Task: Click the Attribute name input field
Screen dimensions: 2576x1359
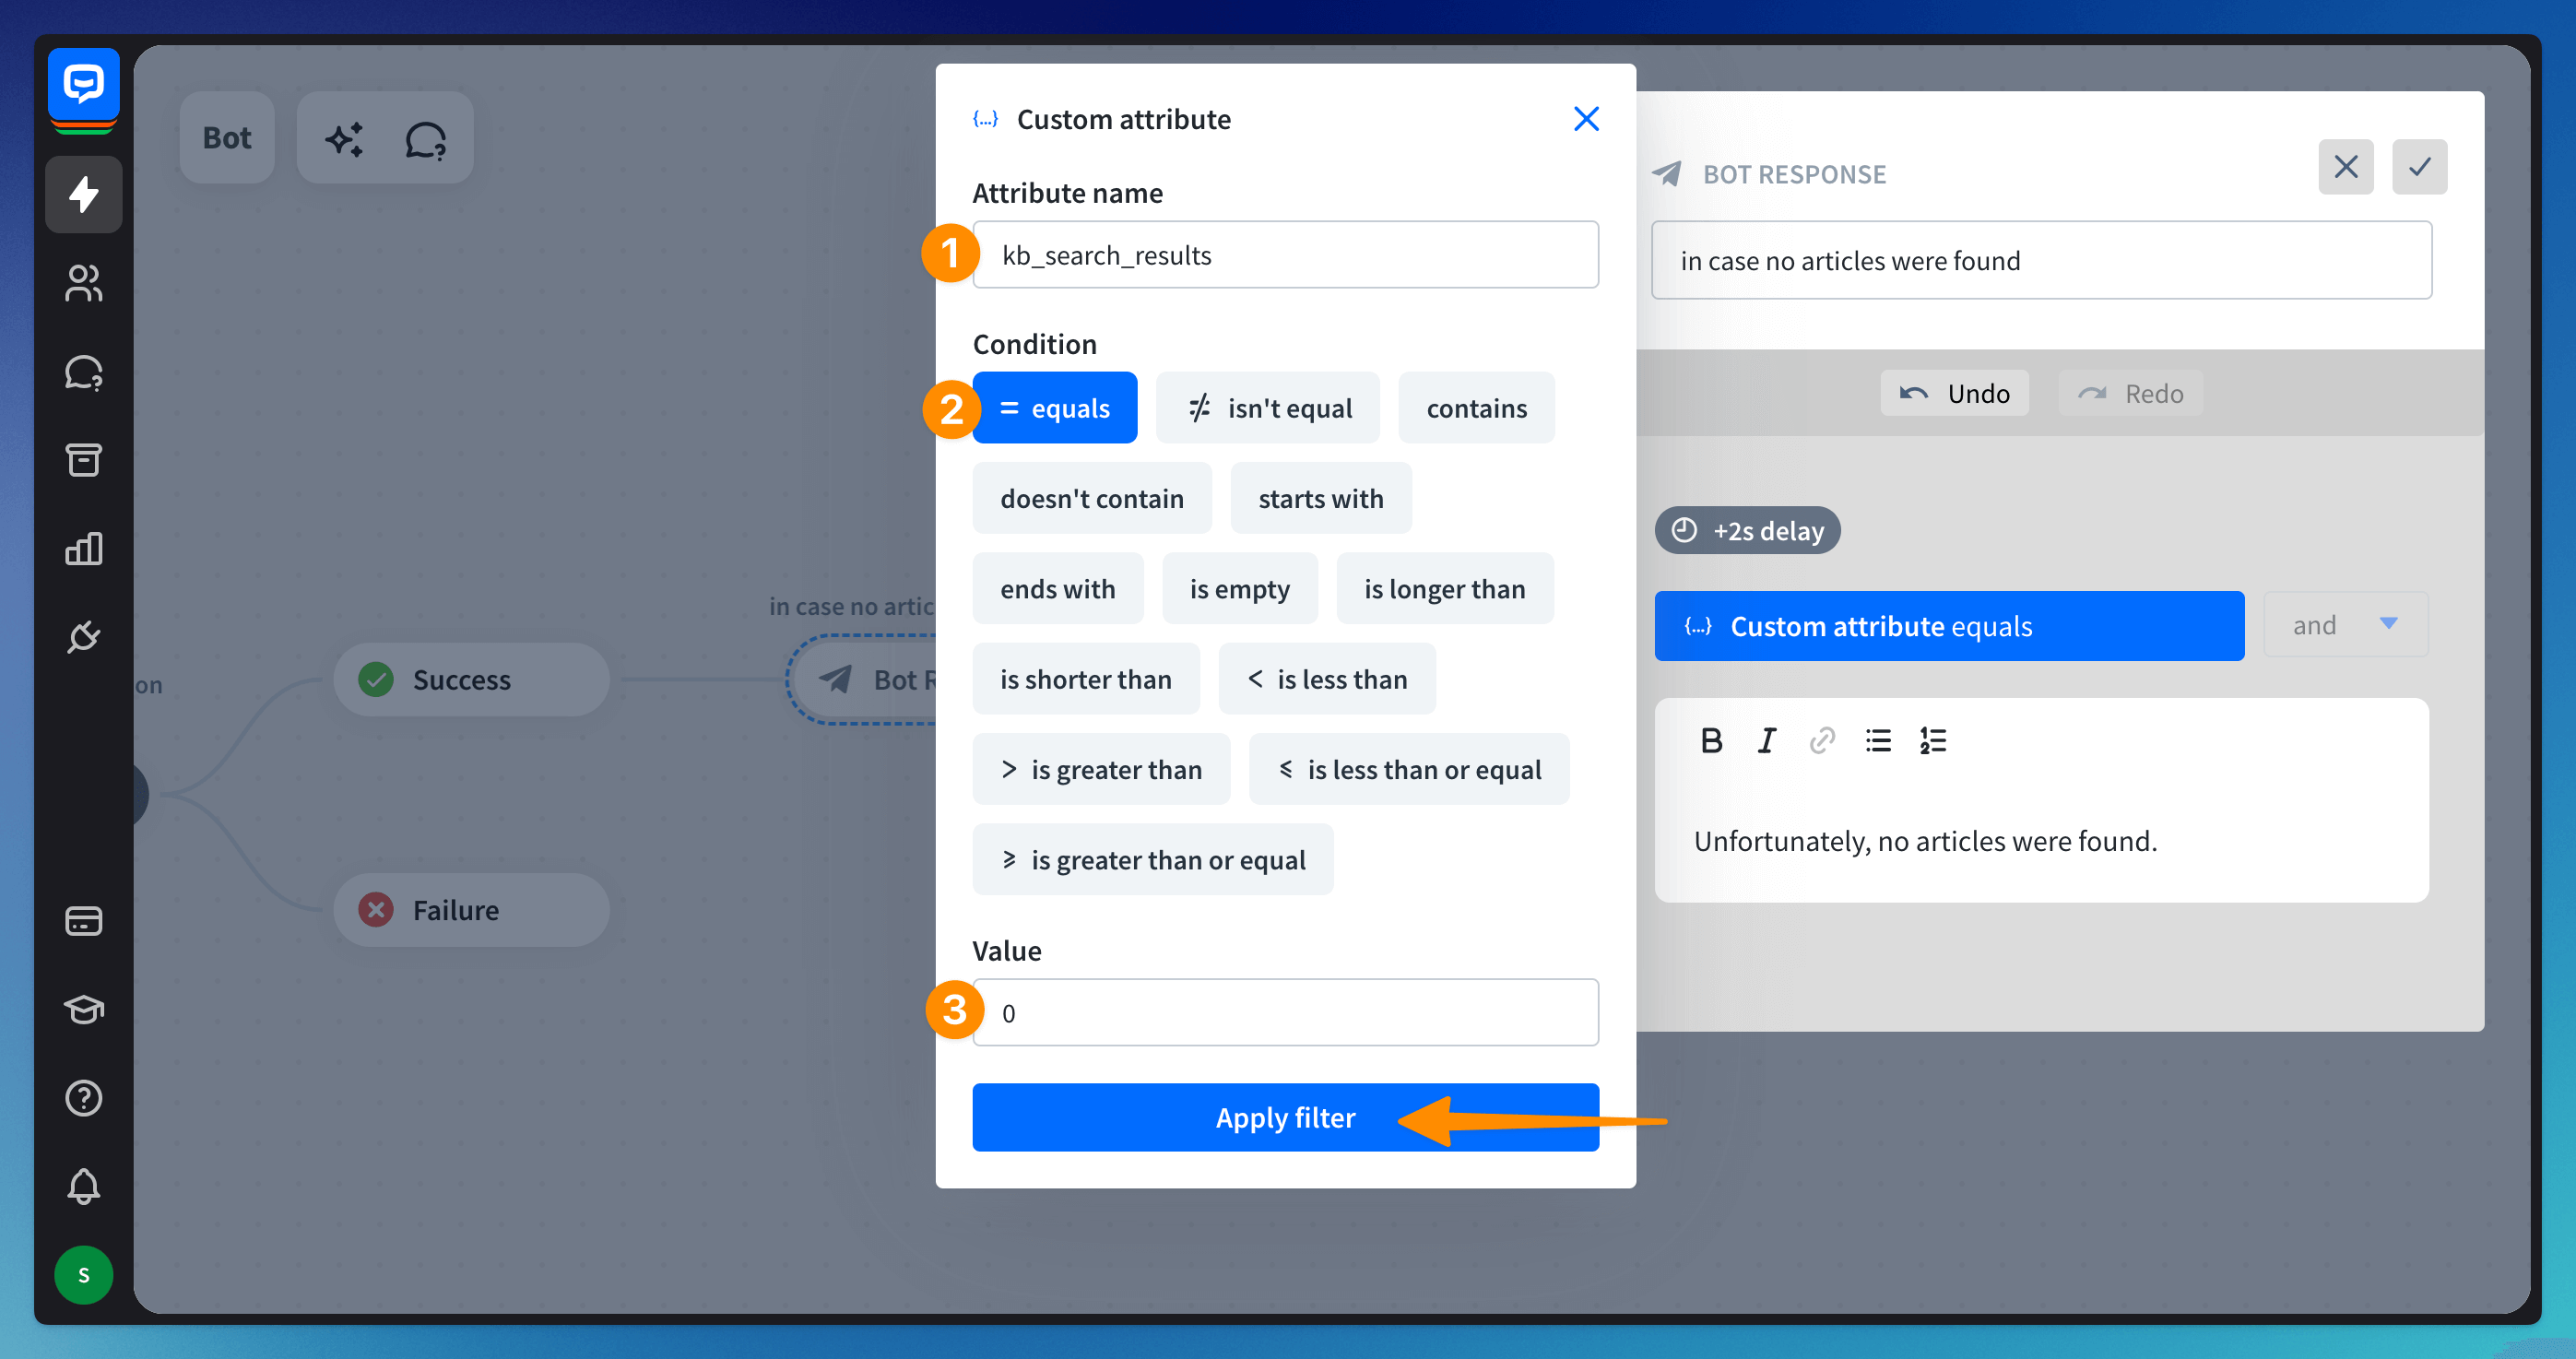Action: tap(1284, 255)
